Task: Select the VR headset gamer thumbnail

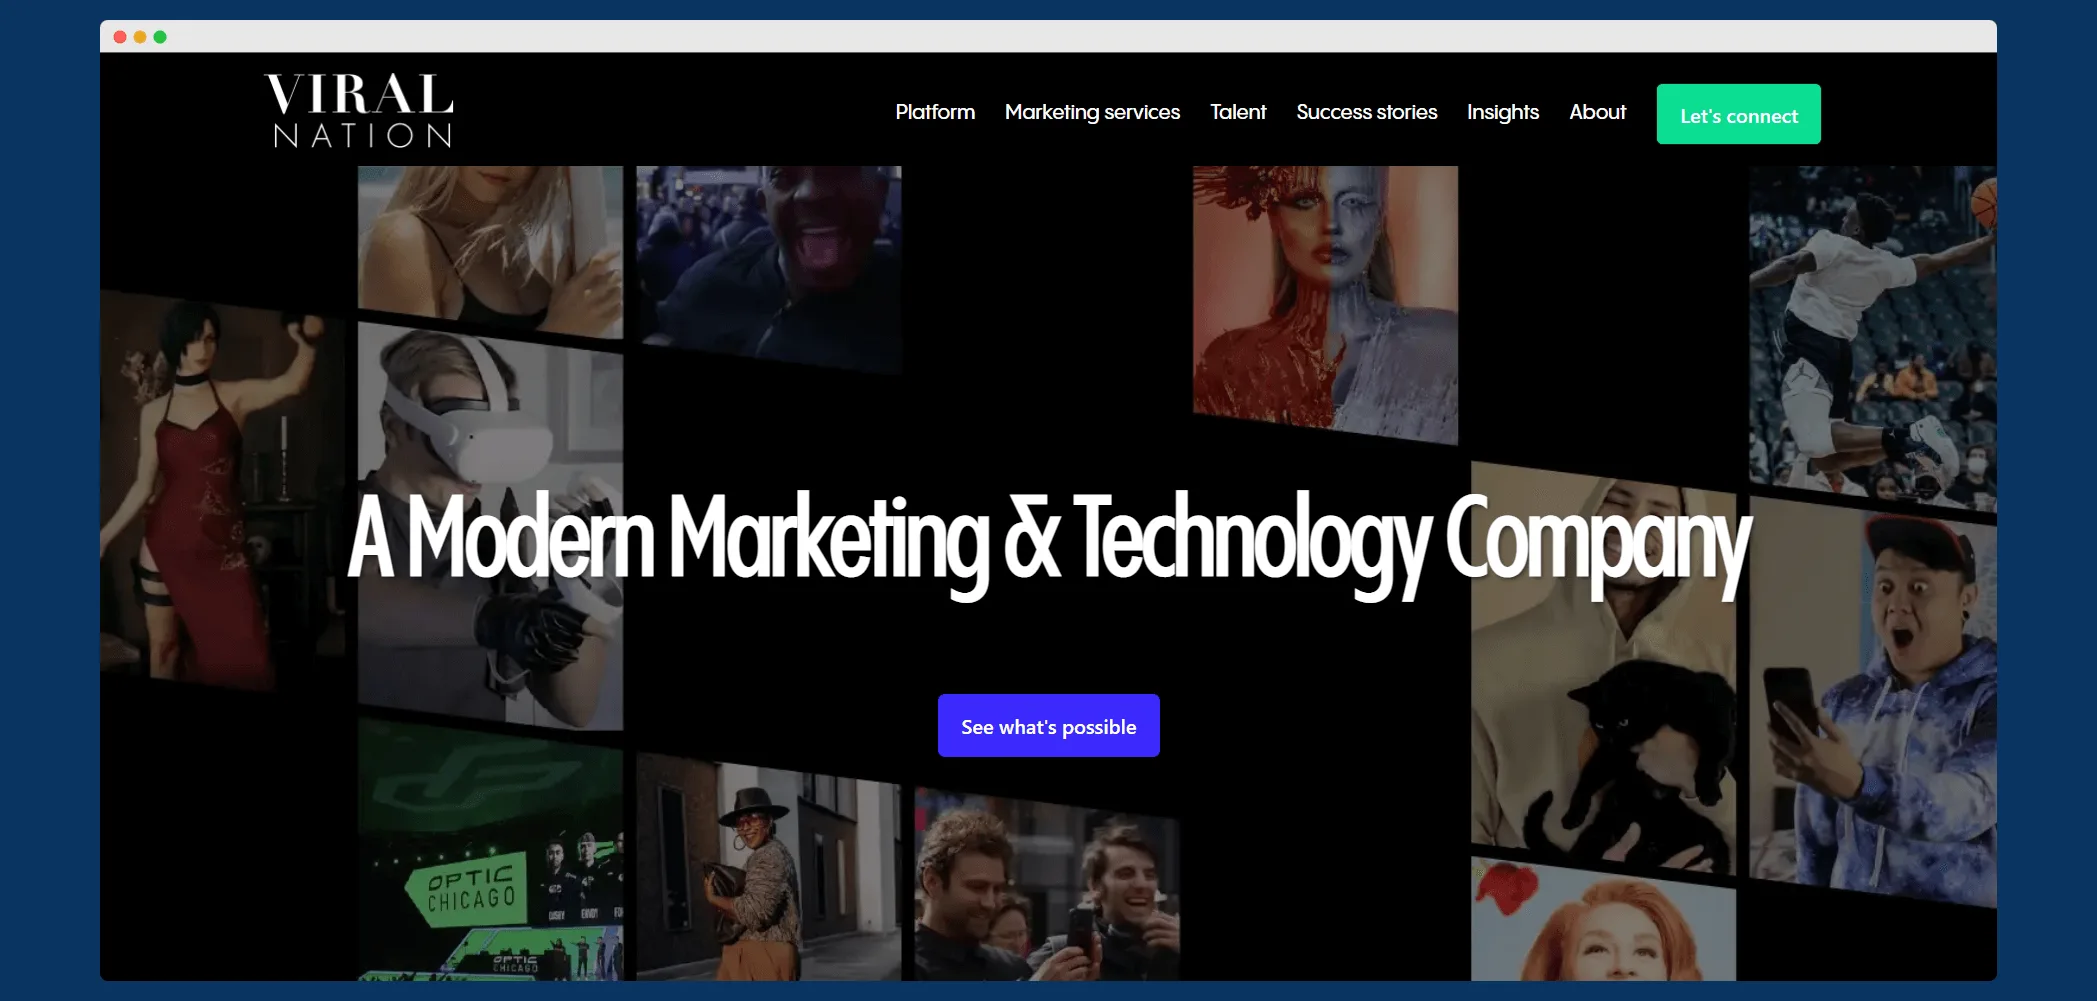Action: pos(489,420)
